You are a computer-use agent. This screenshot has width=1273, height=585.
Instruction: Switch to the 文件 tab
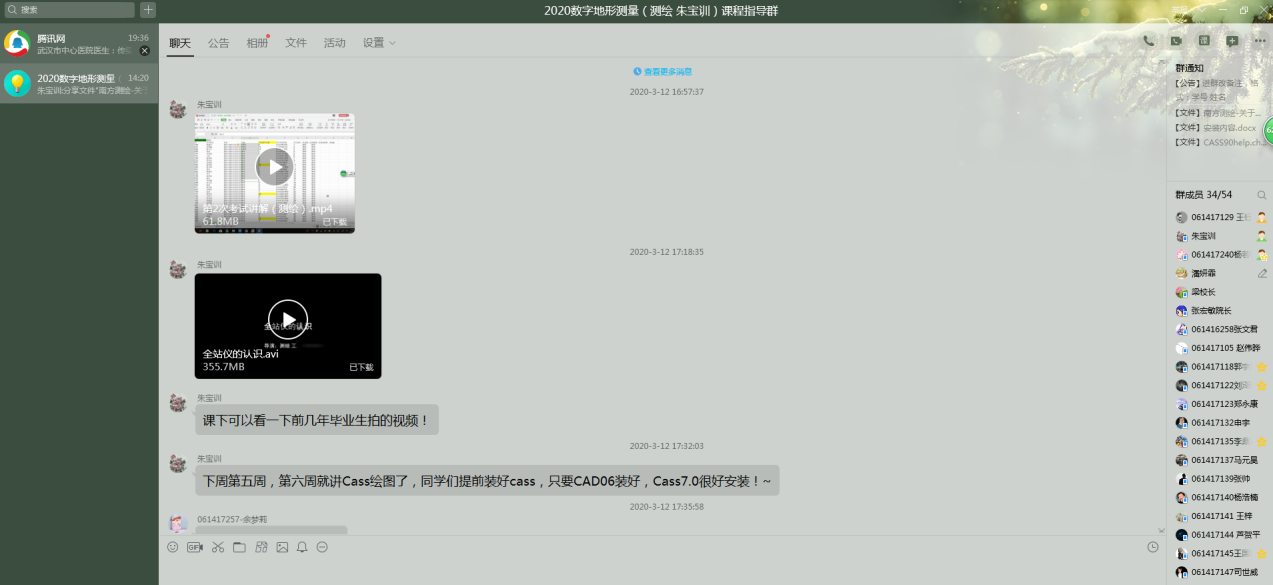tap(296, 43)
